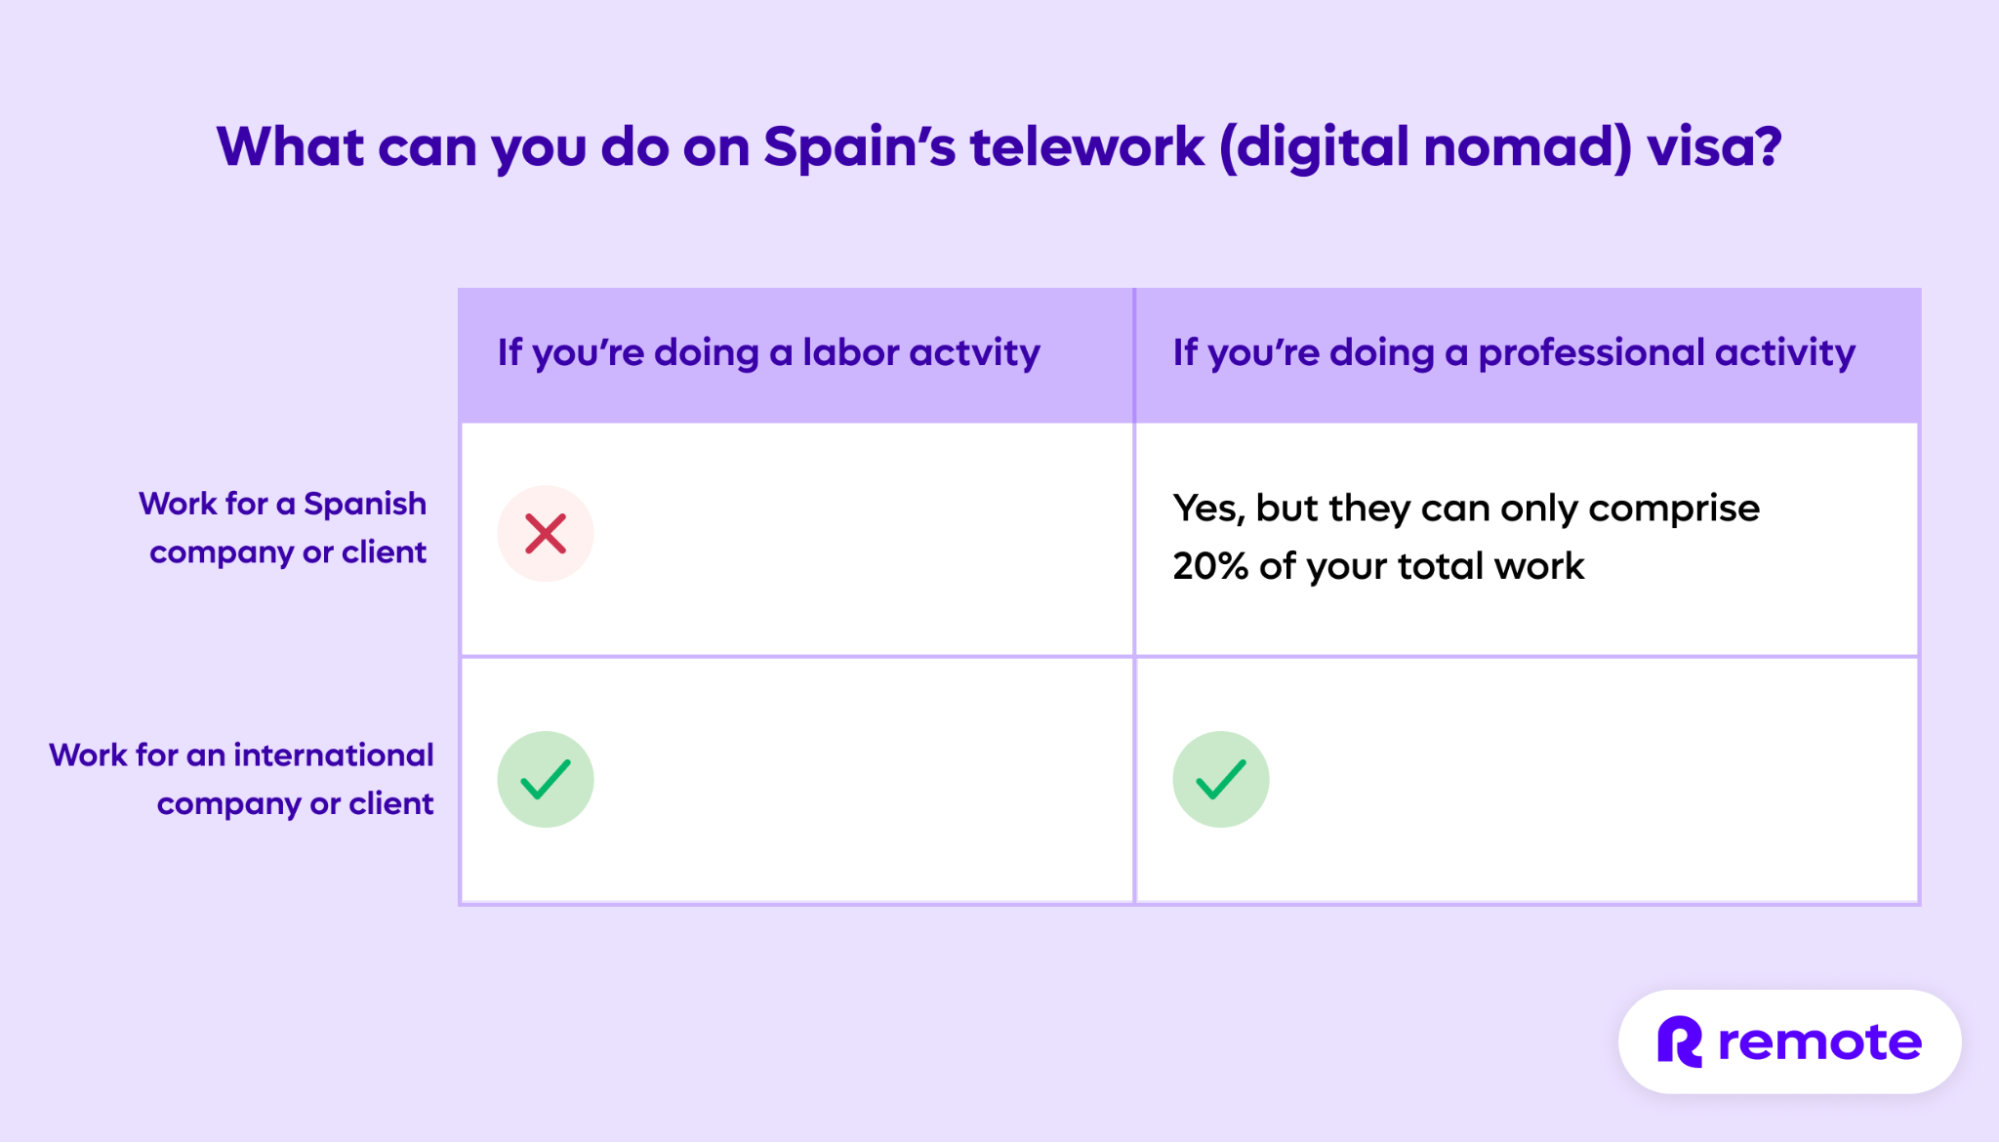Image resolution: width=1999 pixels, height=1143 pixels.
Task: Click the green checkmark under labor activity
Action: pos(546,779)
